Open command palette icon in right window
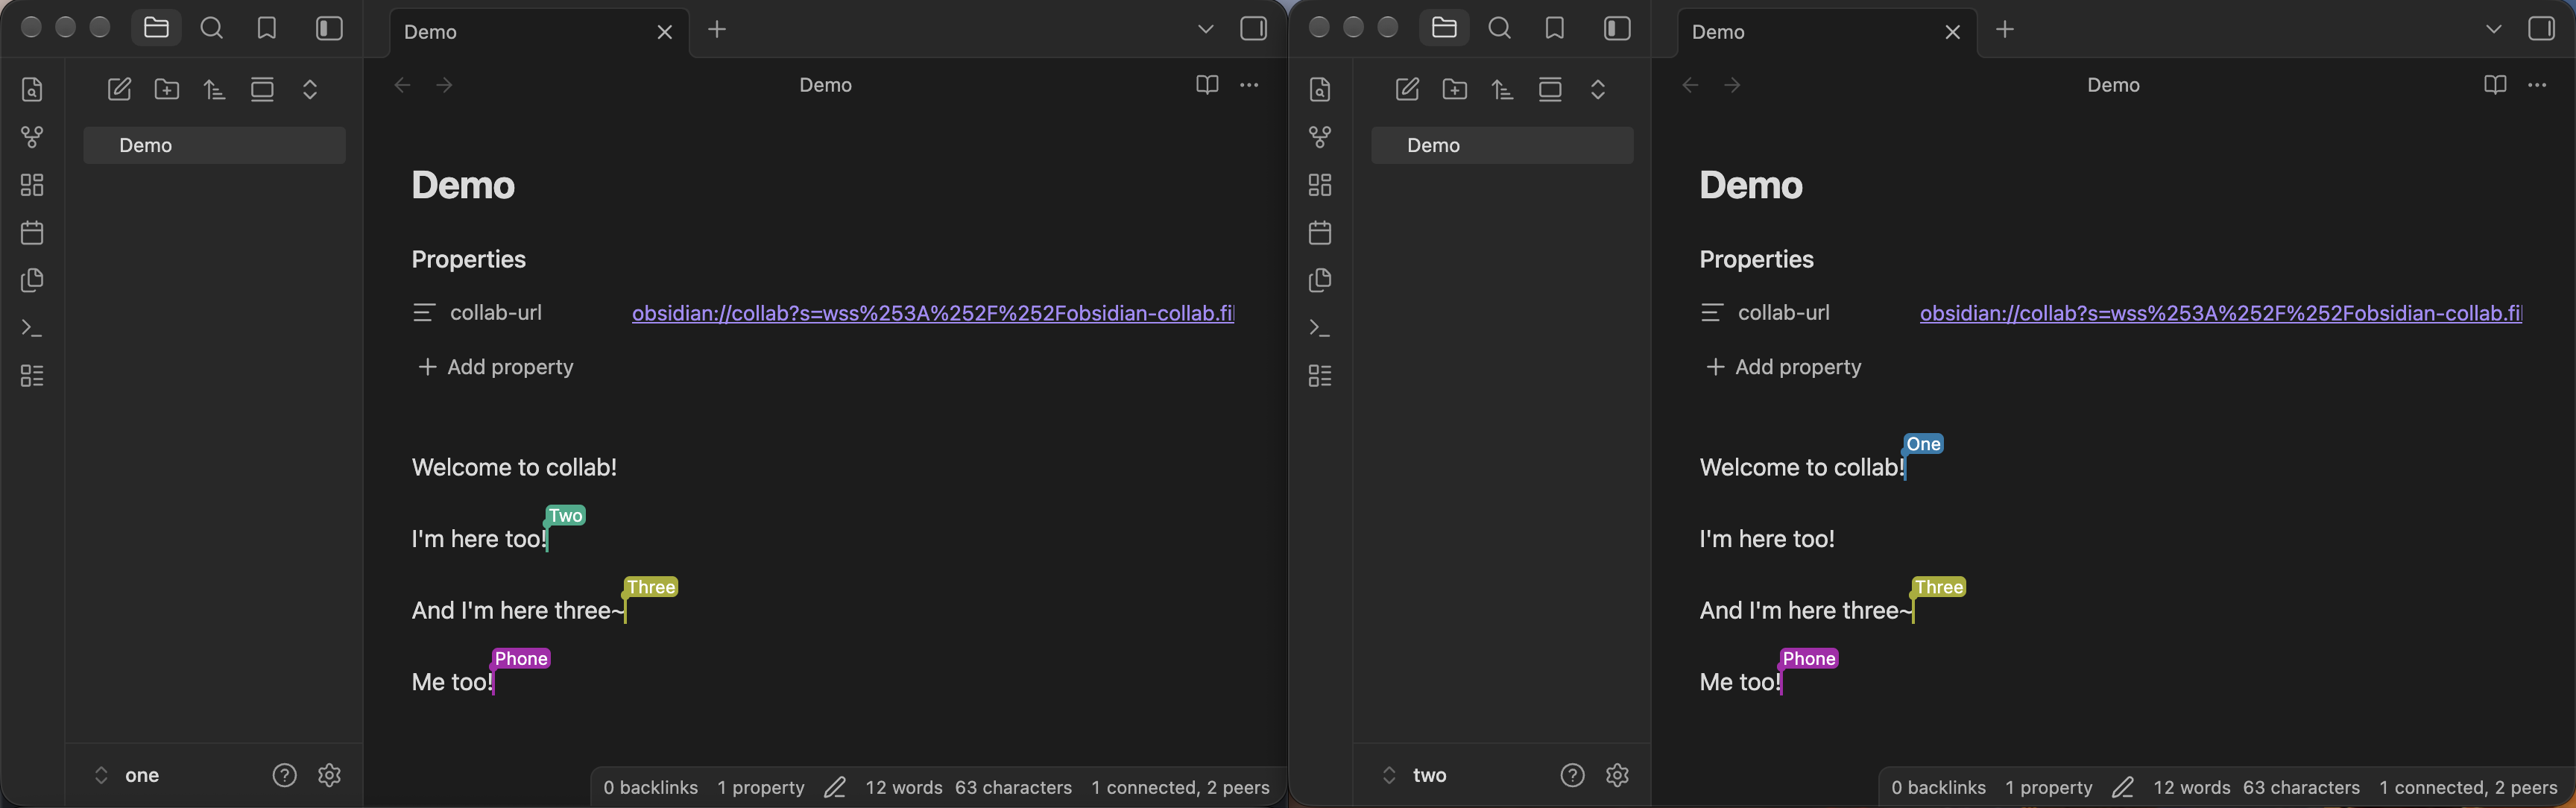Screen dimensions: 2576x808 (1320, 328)
